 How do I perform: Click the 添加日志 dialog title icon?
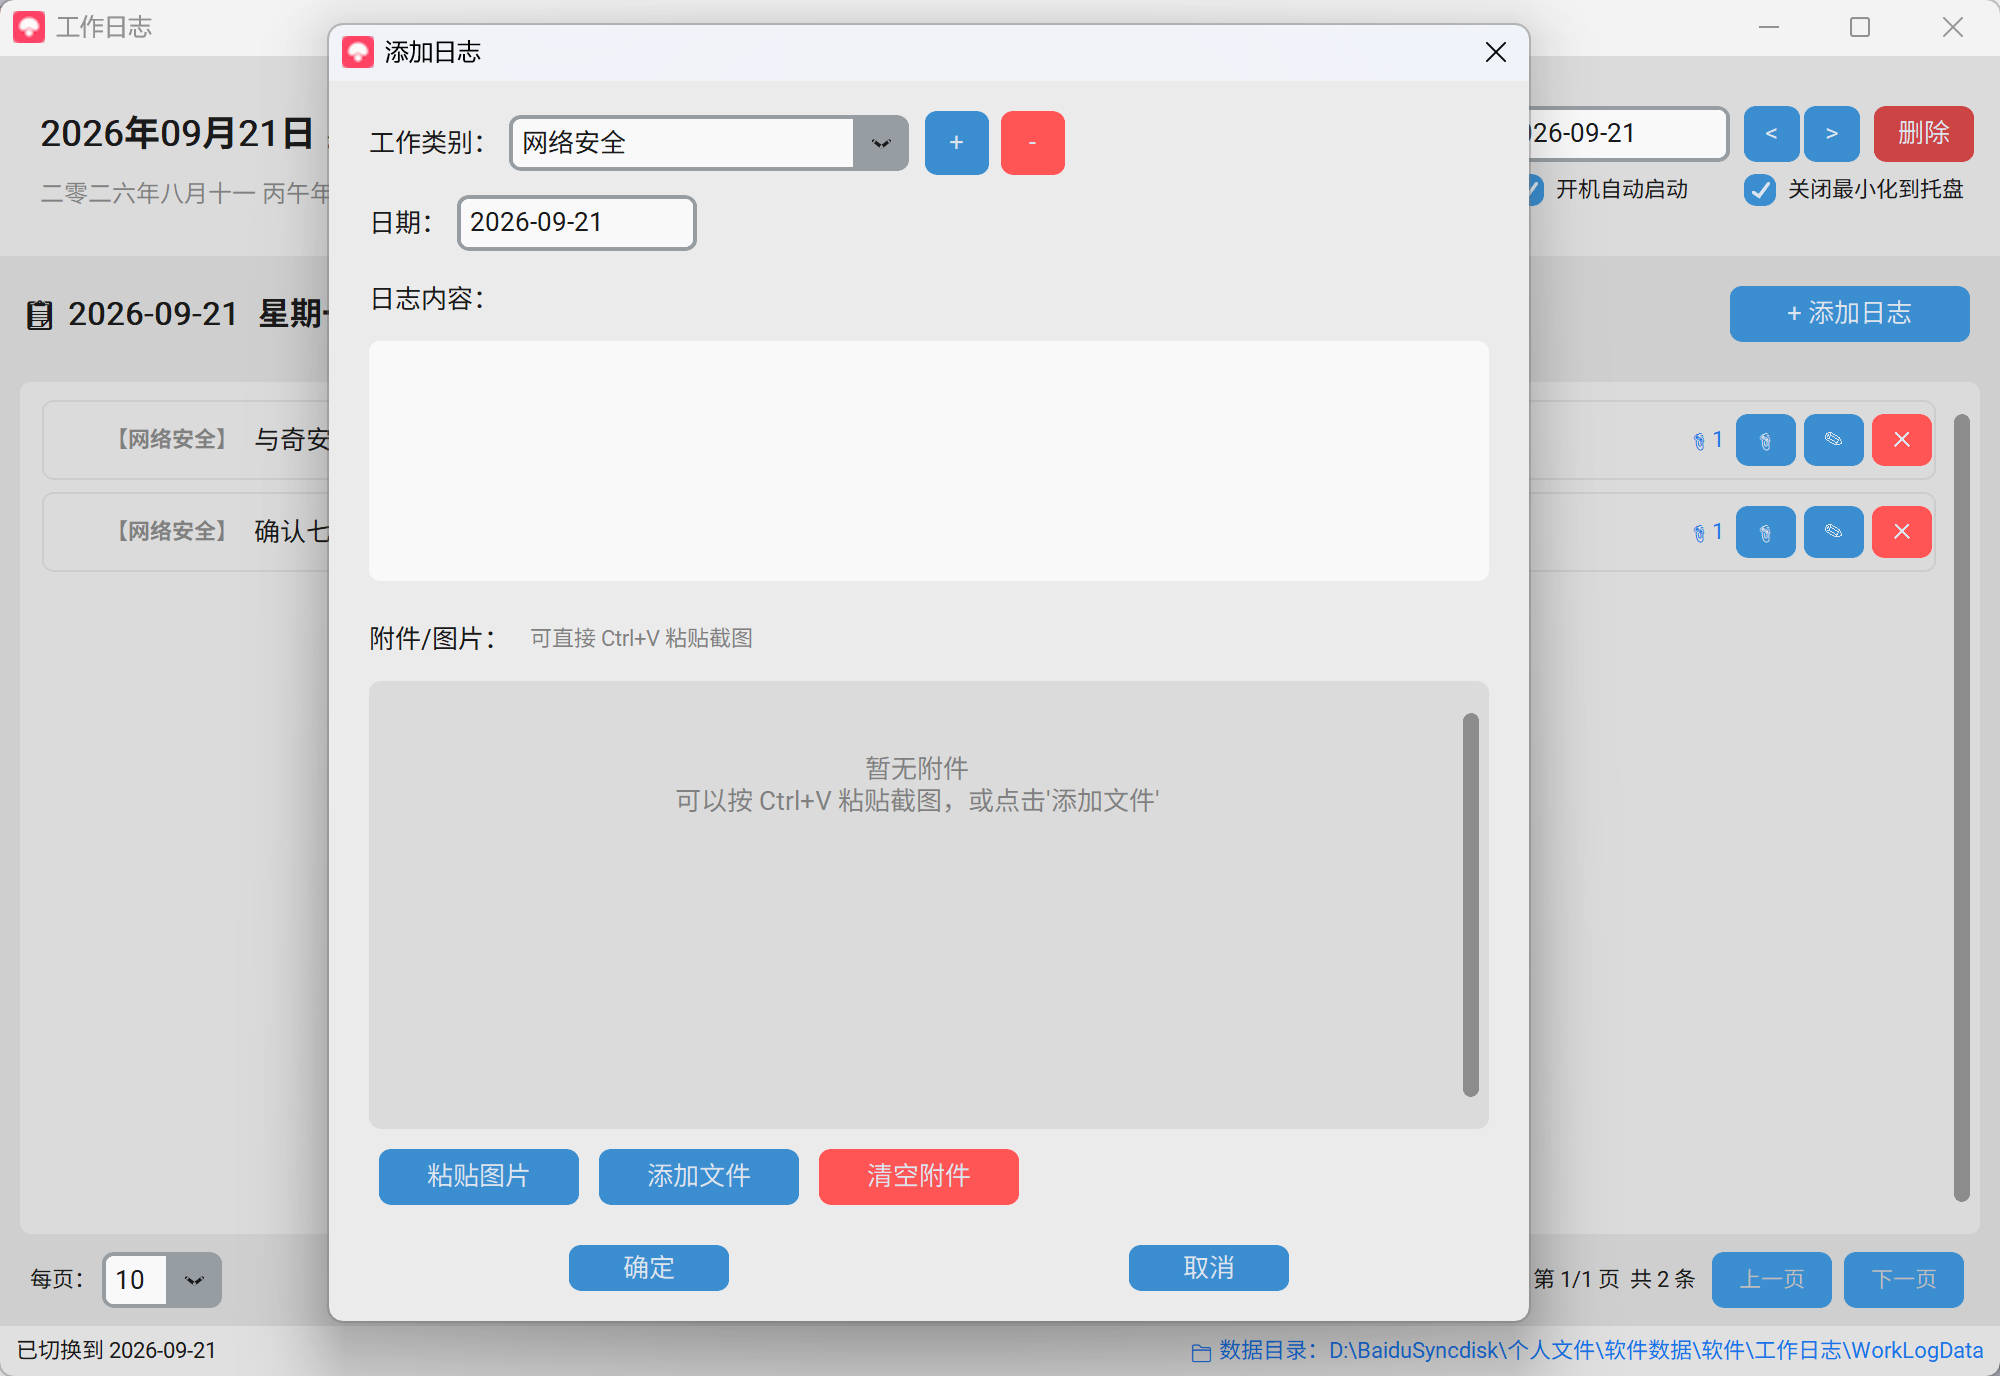click(x=357, y=52)
